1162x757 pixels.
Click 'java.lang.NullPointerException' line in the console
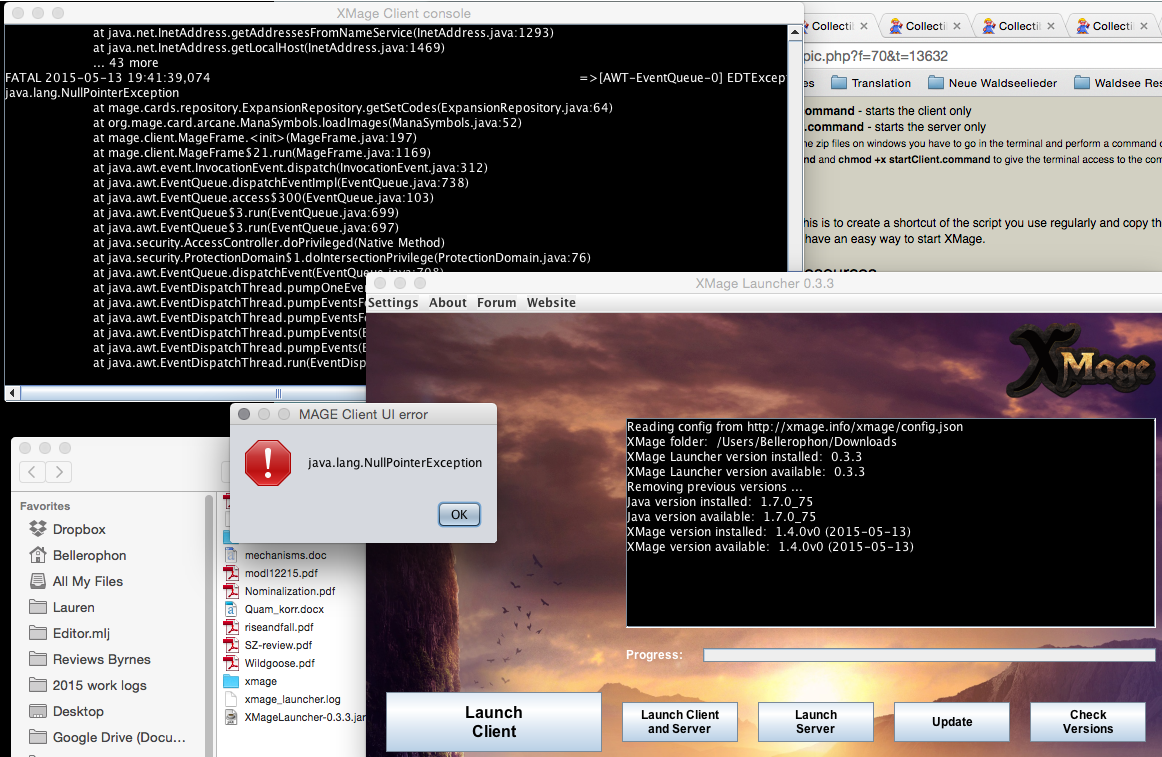[x=92, y=93]
